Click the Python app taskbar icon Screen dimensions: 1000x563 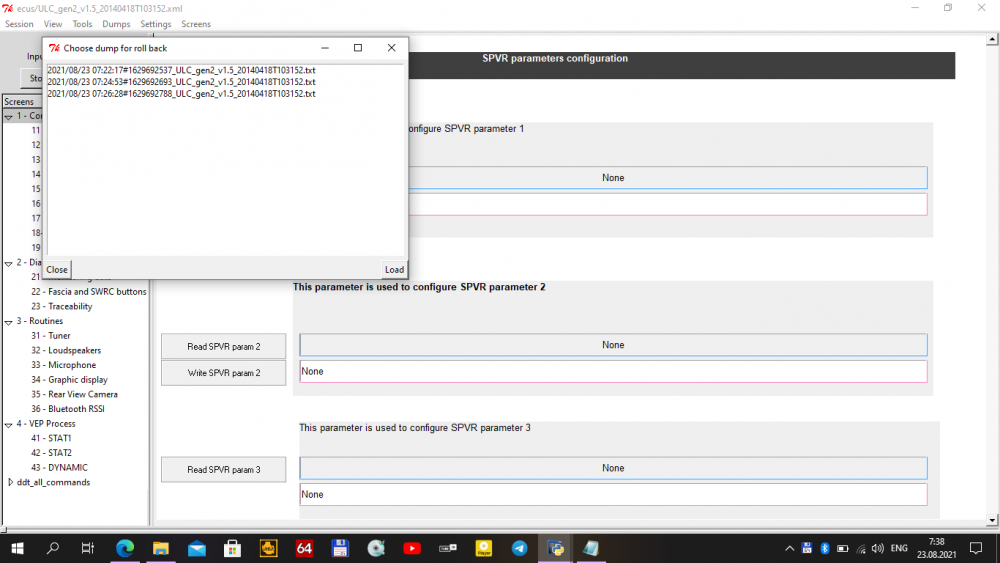click(555, 548)
